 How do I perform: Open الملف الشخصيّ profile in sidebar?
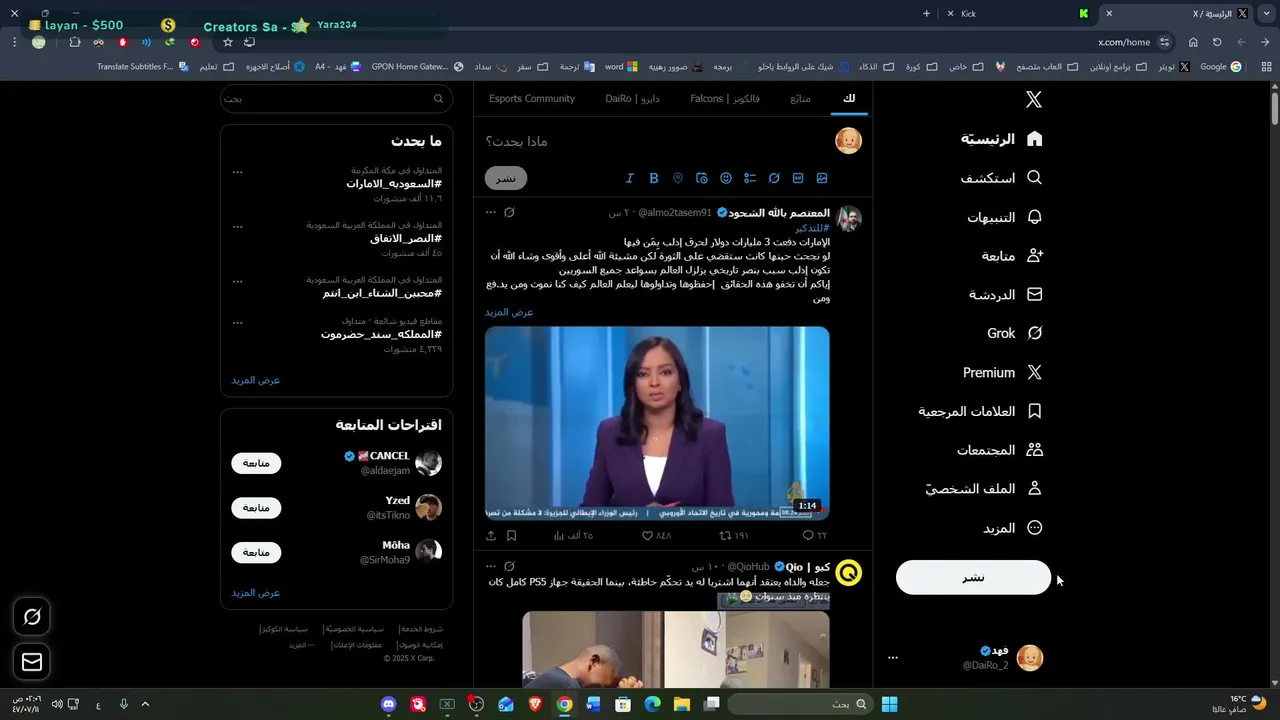pyautogui.click(x=983, y=489)
